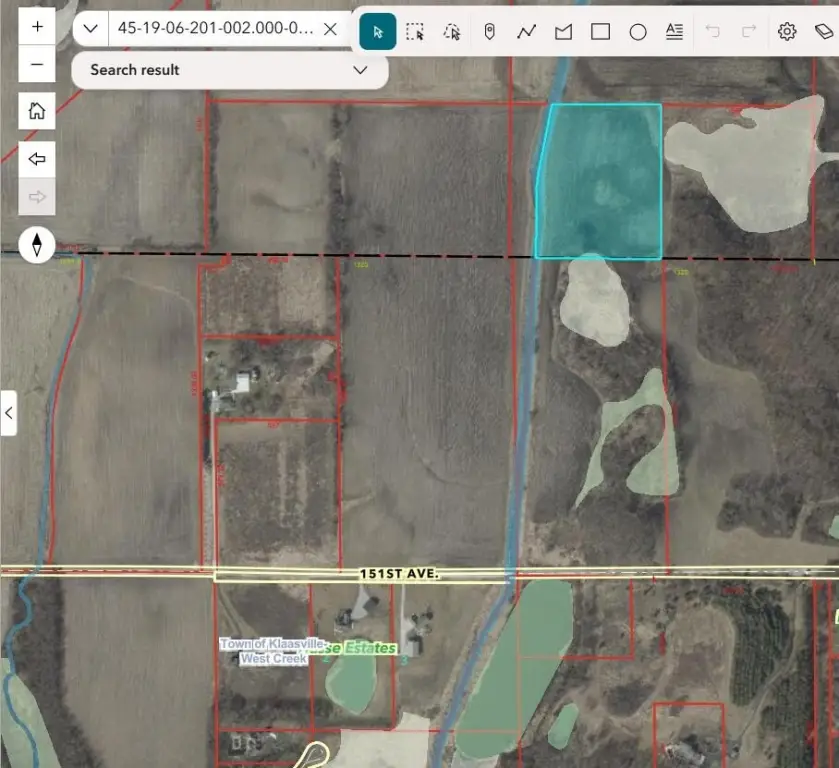Expand the collapsed left side panel
The image size is (839, 768).
click(9, 412)
